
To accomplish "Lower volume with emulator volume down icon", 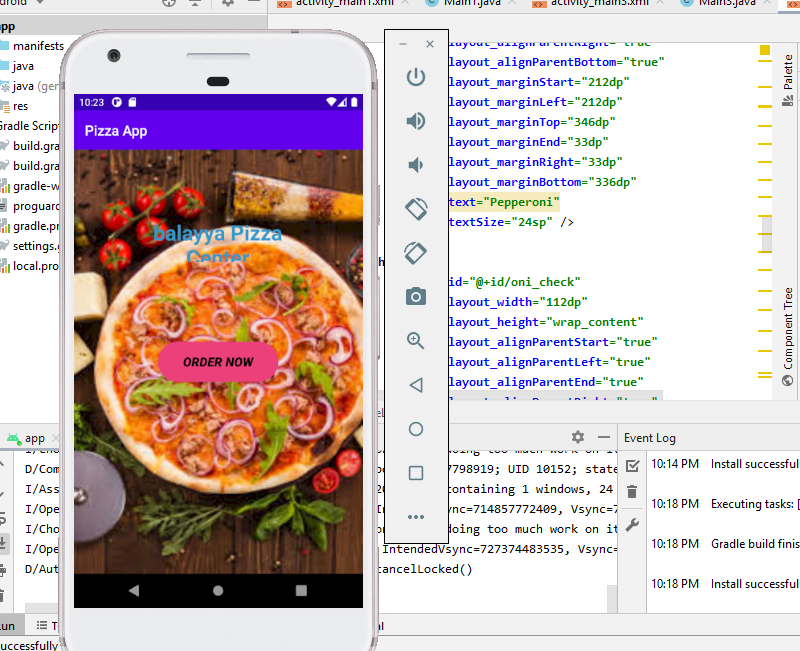I will (416, 165).
